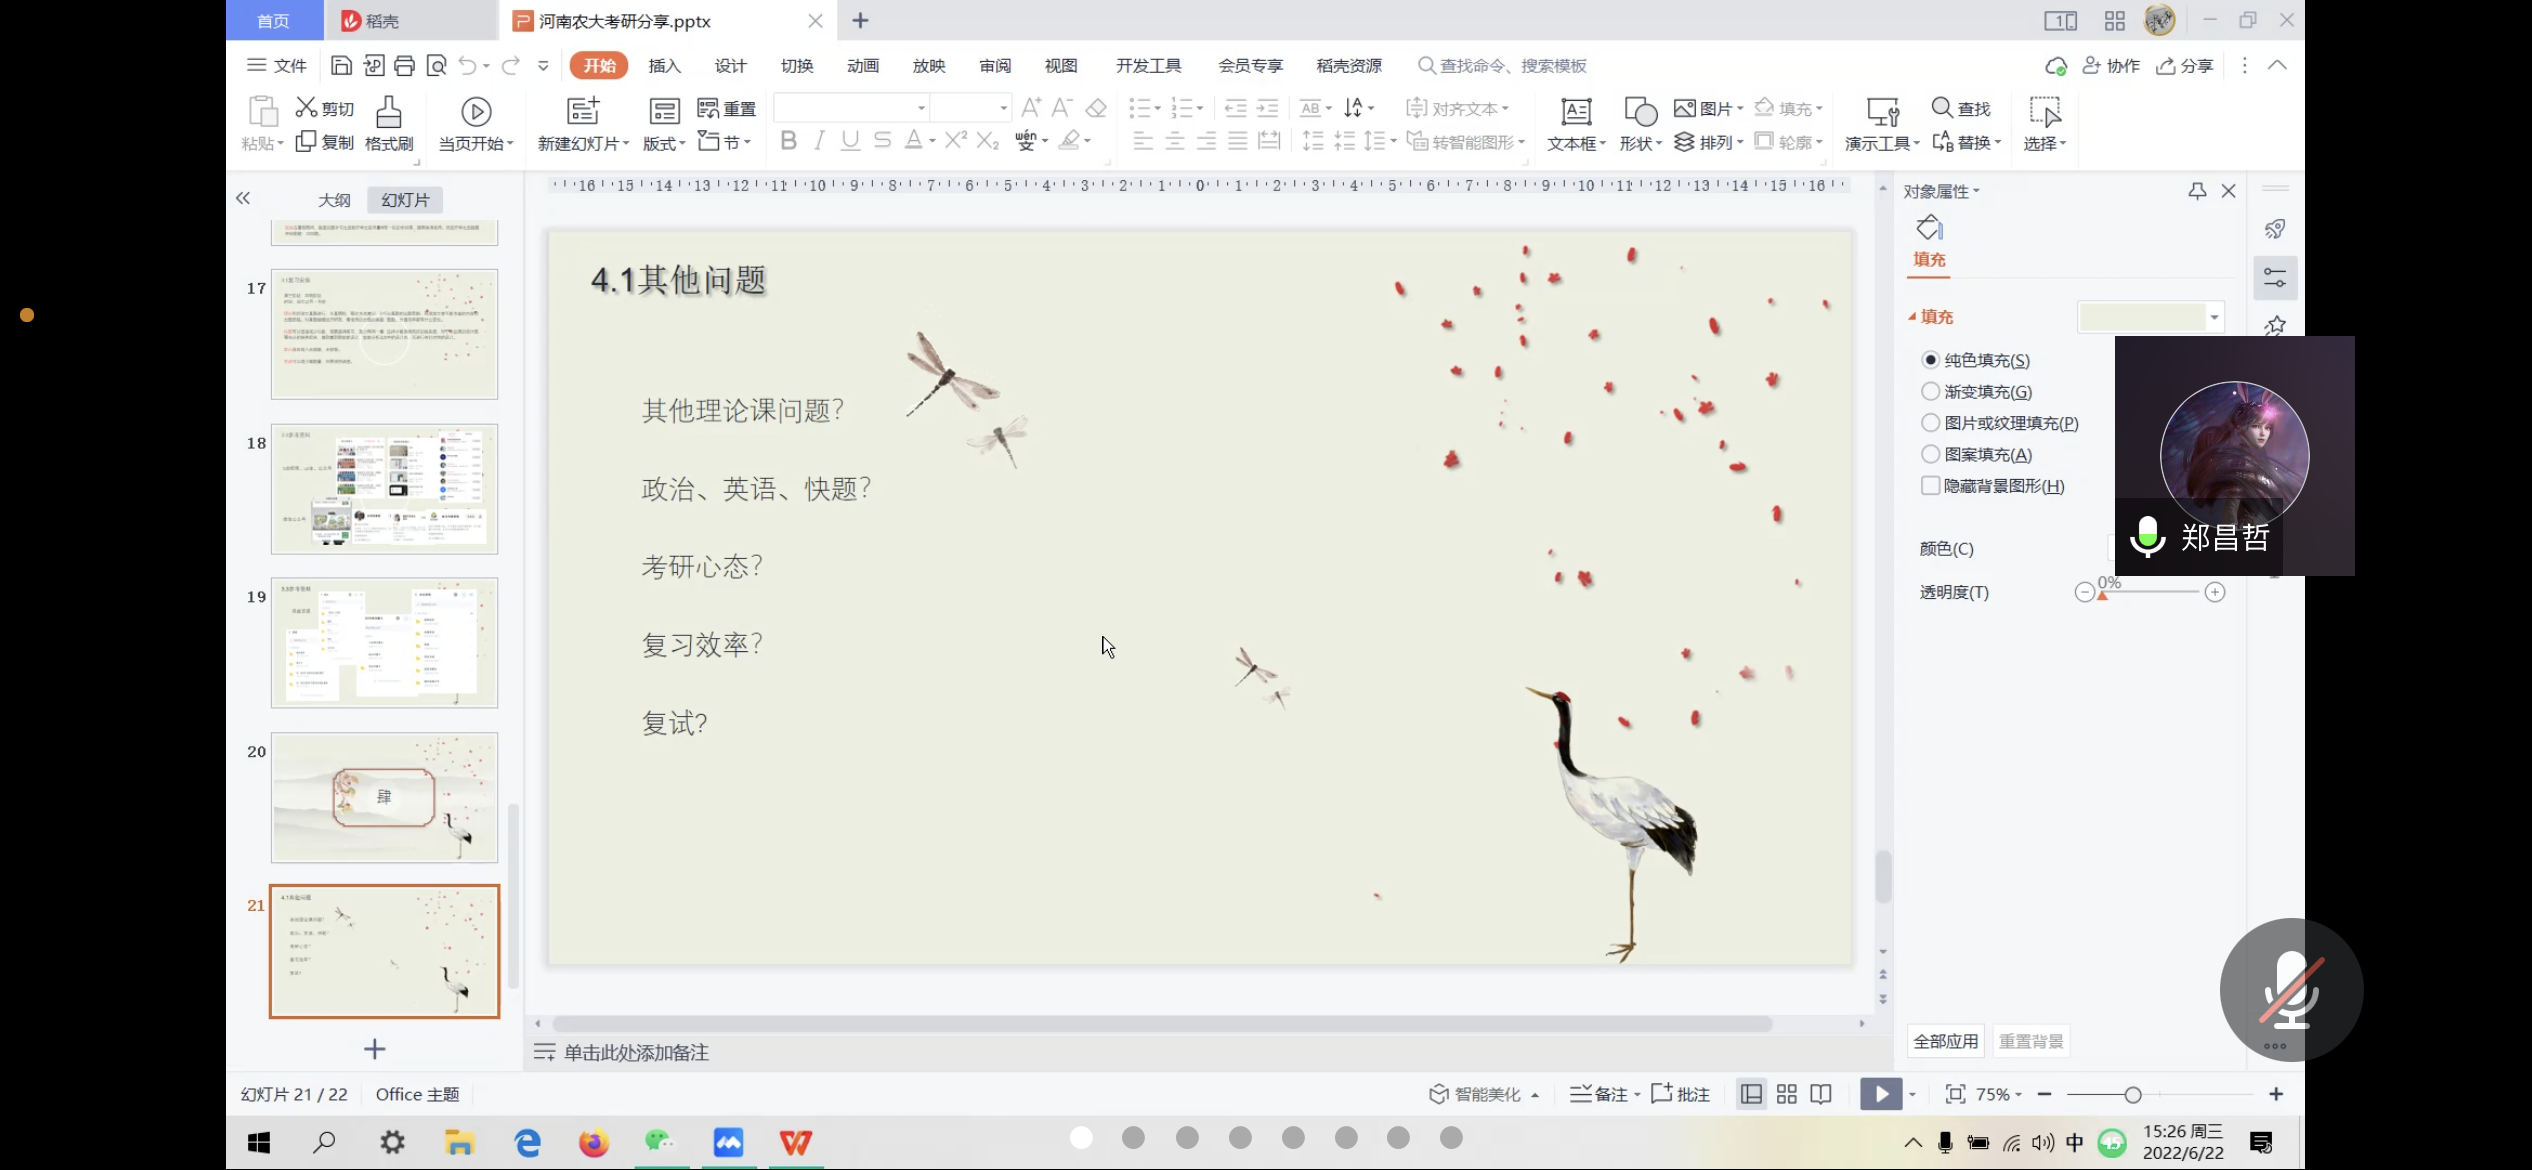Select Solid Fill (纯色填充) radio
The height and width of the screenshot is (1170, 2532).
click(x=1931, y=360)
